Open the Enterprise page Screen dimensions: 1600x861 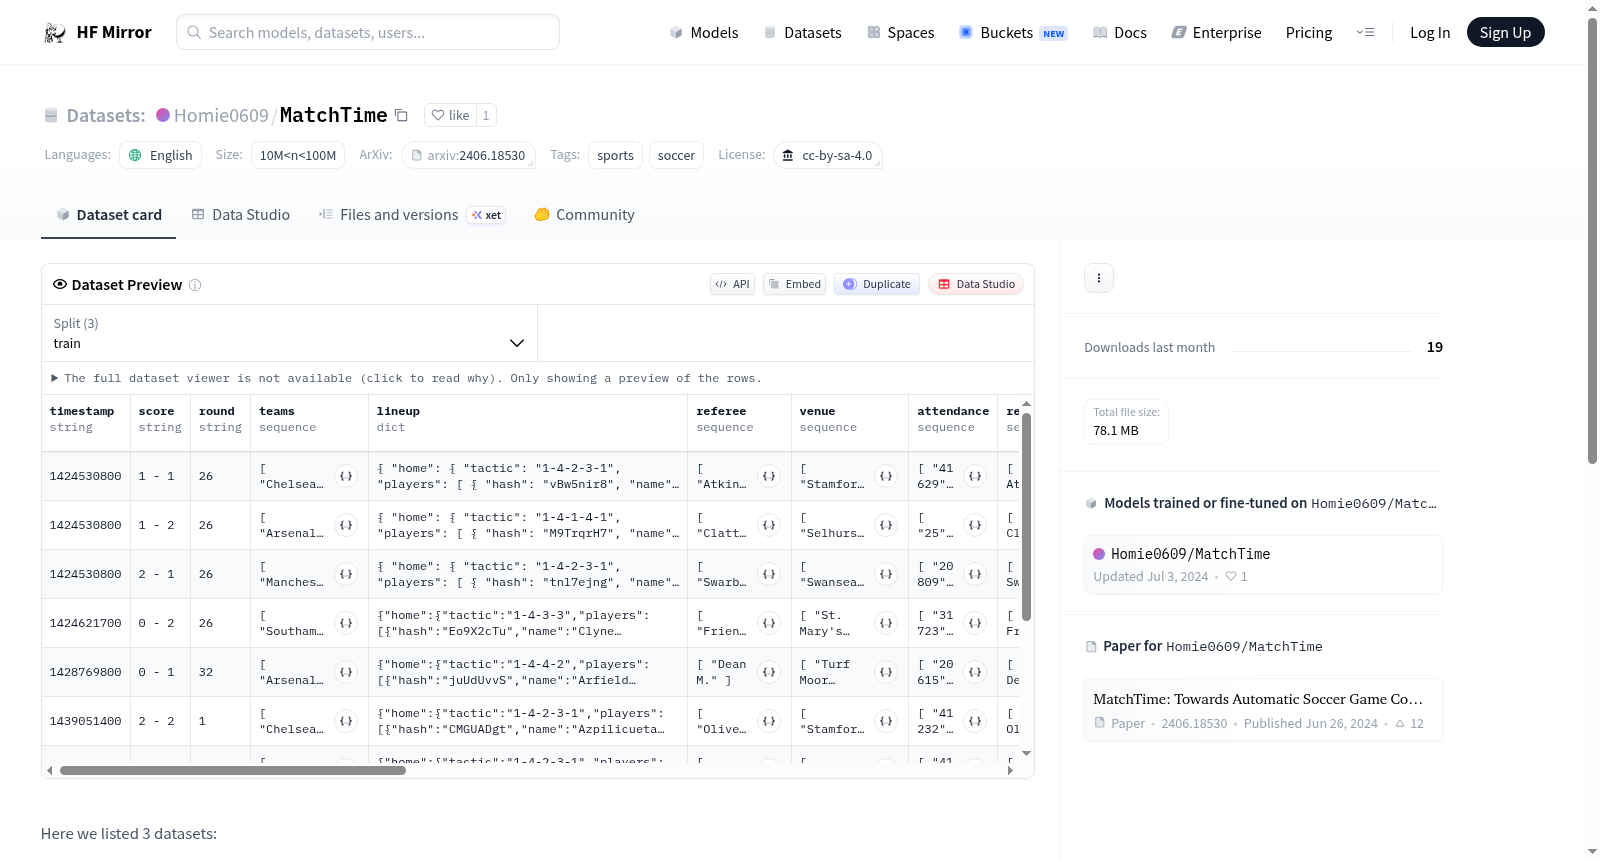[1216, 33]
